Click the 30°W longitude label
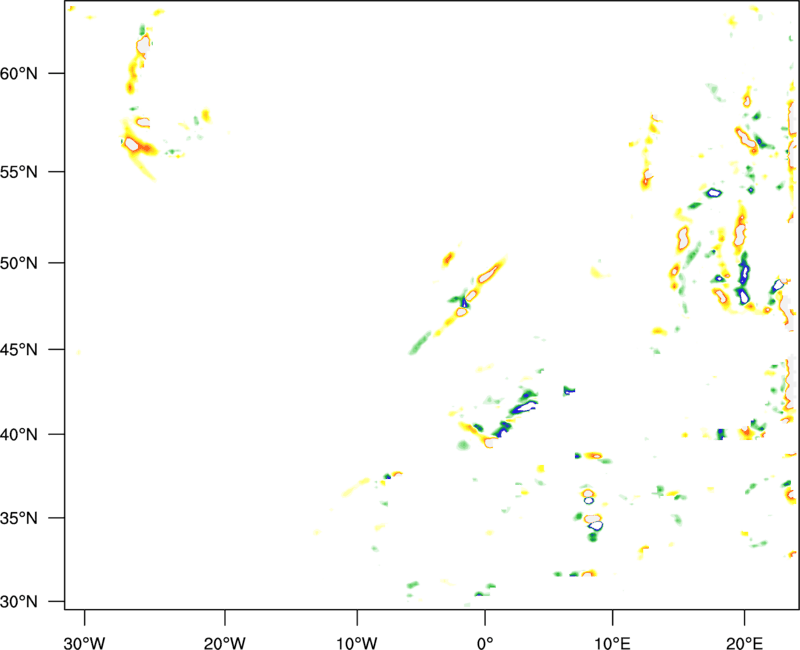 (x=85, y=643)
